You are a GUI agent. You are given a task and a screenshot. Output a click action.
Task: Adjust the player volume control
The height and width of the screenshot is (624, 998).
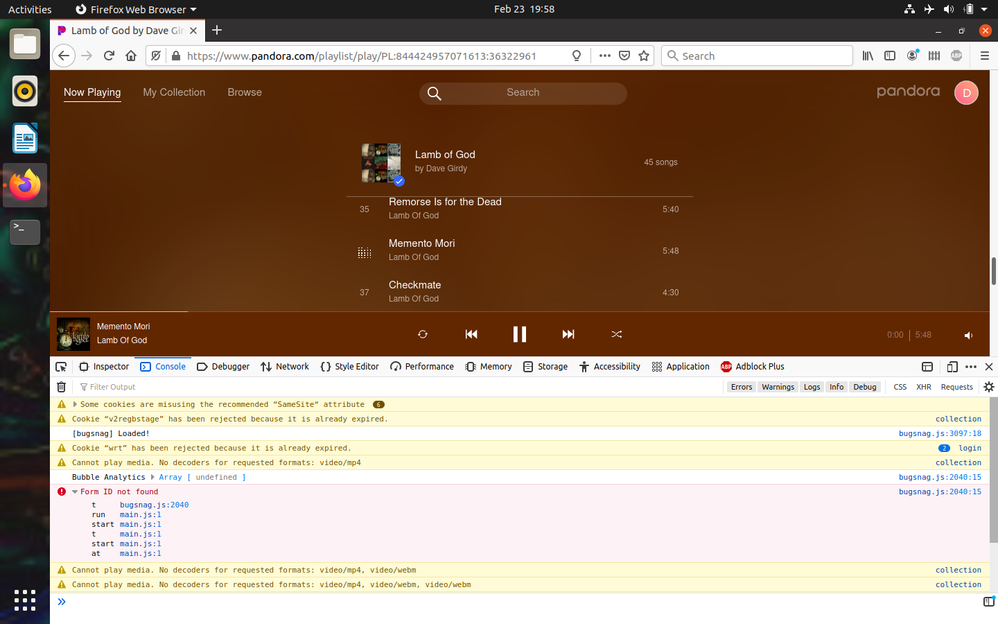[967, 334]
